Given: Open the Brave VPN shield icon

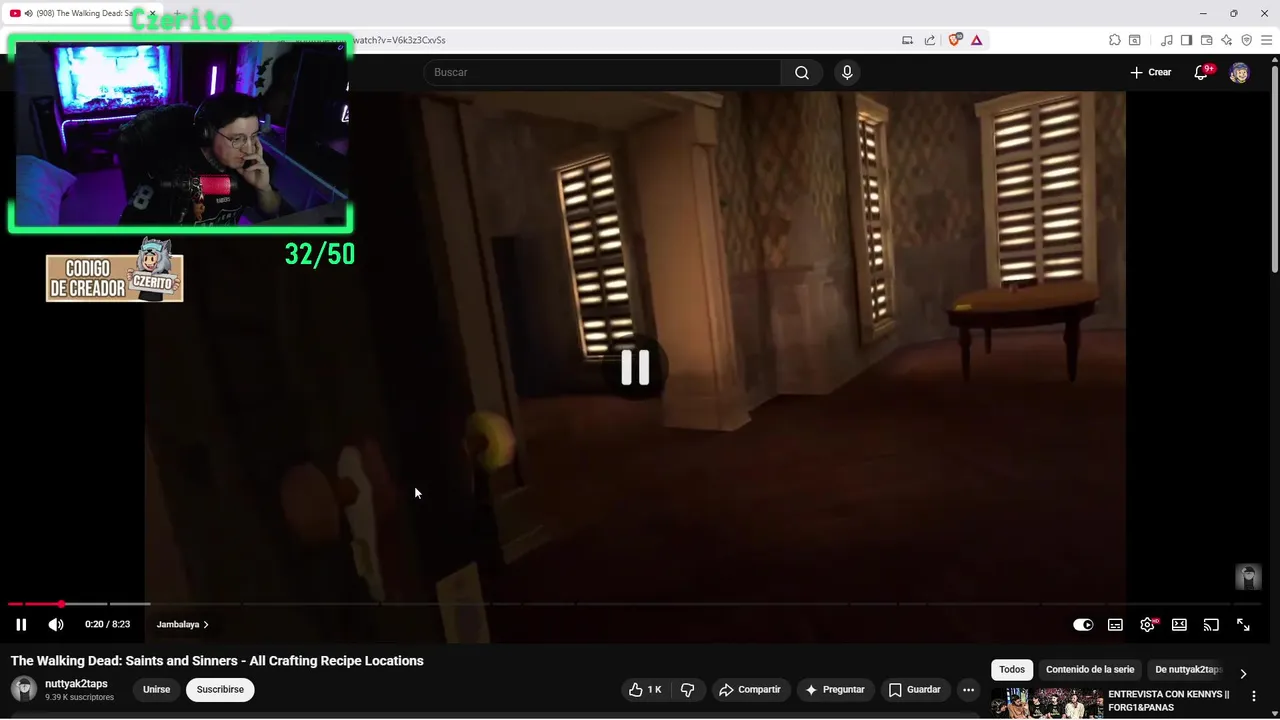Looking at the screenshot, I should [1247, 40].
